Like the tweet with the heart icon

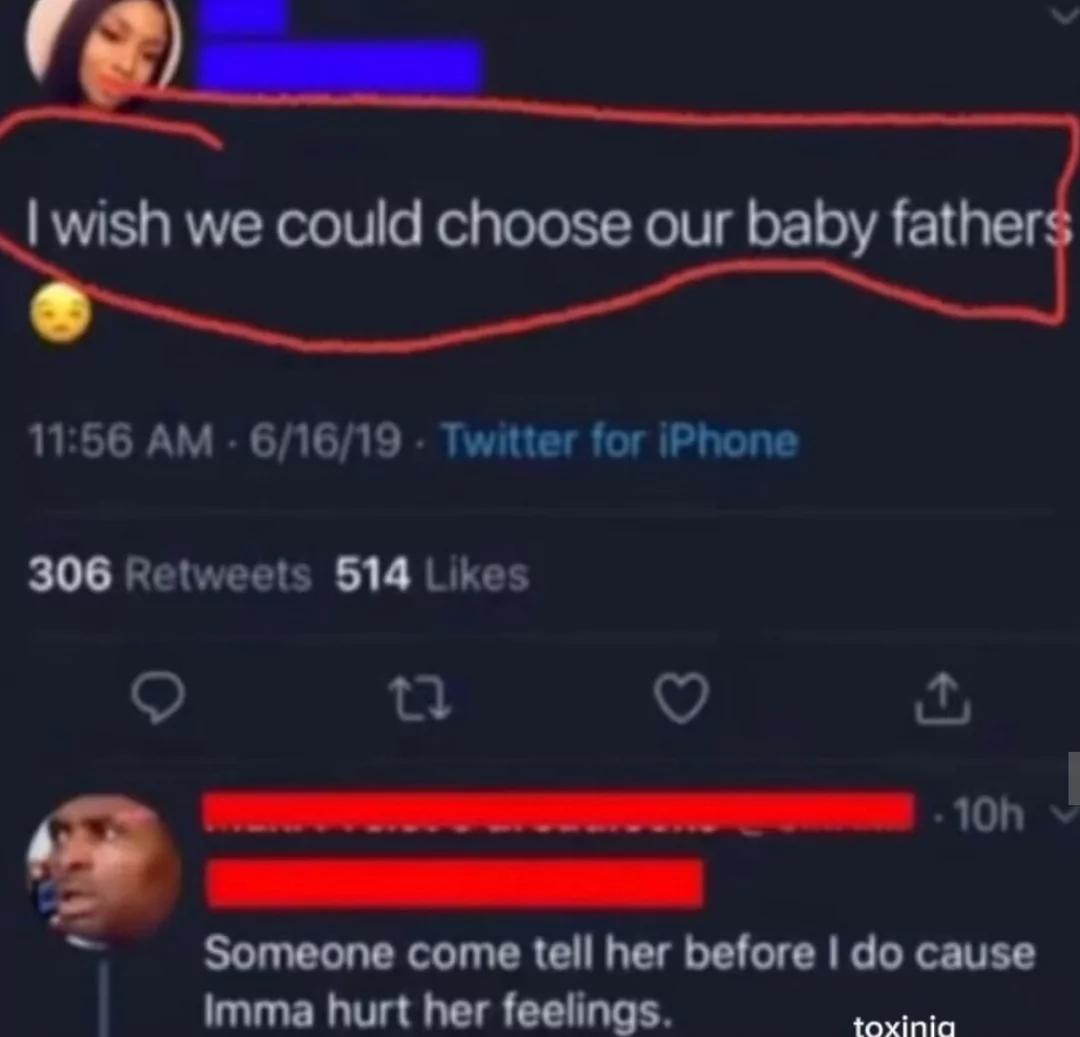(681, 698)
